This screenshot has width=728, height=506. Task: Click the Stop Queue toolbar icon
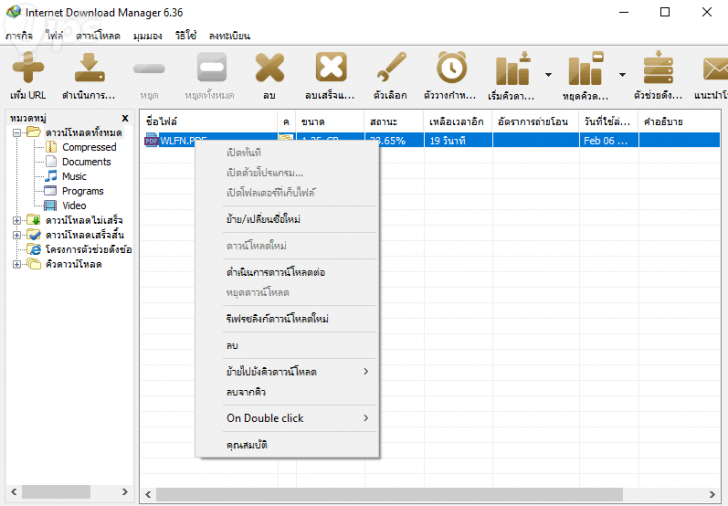click(586, 68)
